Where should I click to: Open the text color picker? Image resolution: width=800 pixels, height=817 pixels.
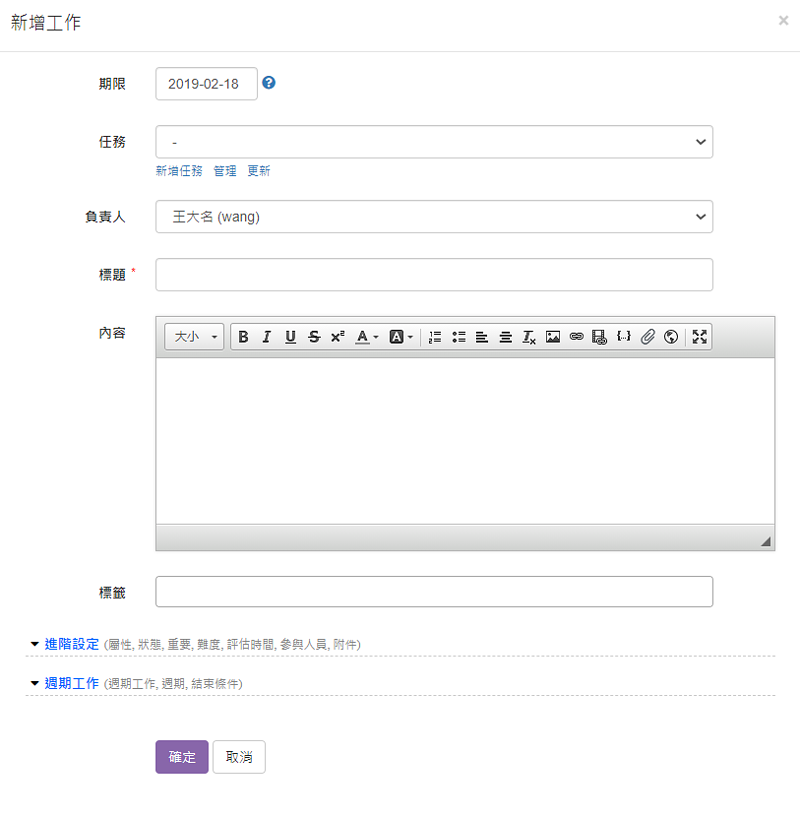pos(367,337)
